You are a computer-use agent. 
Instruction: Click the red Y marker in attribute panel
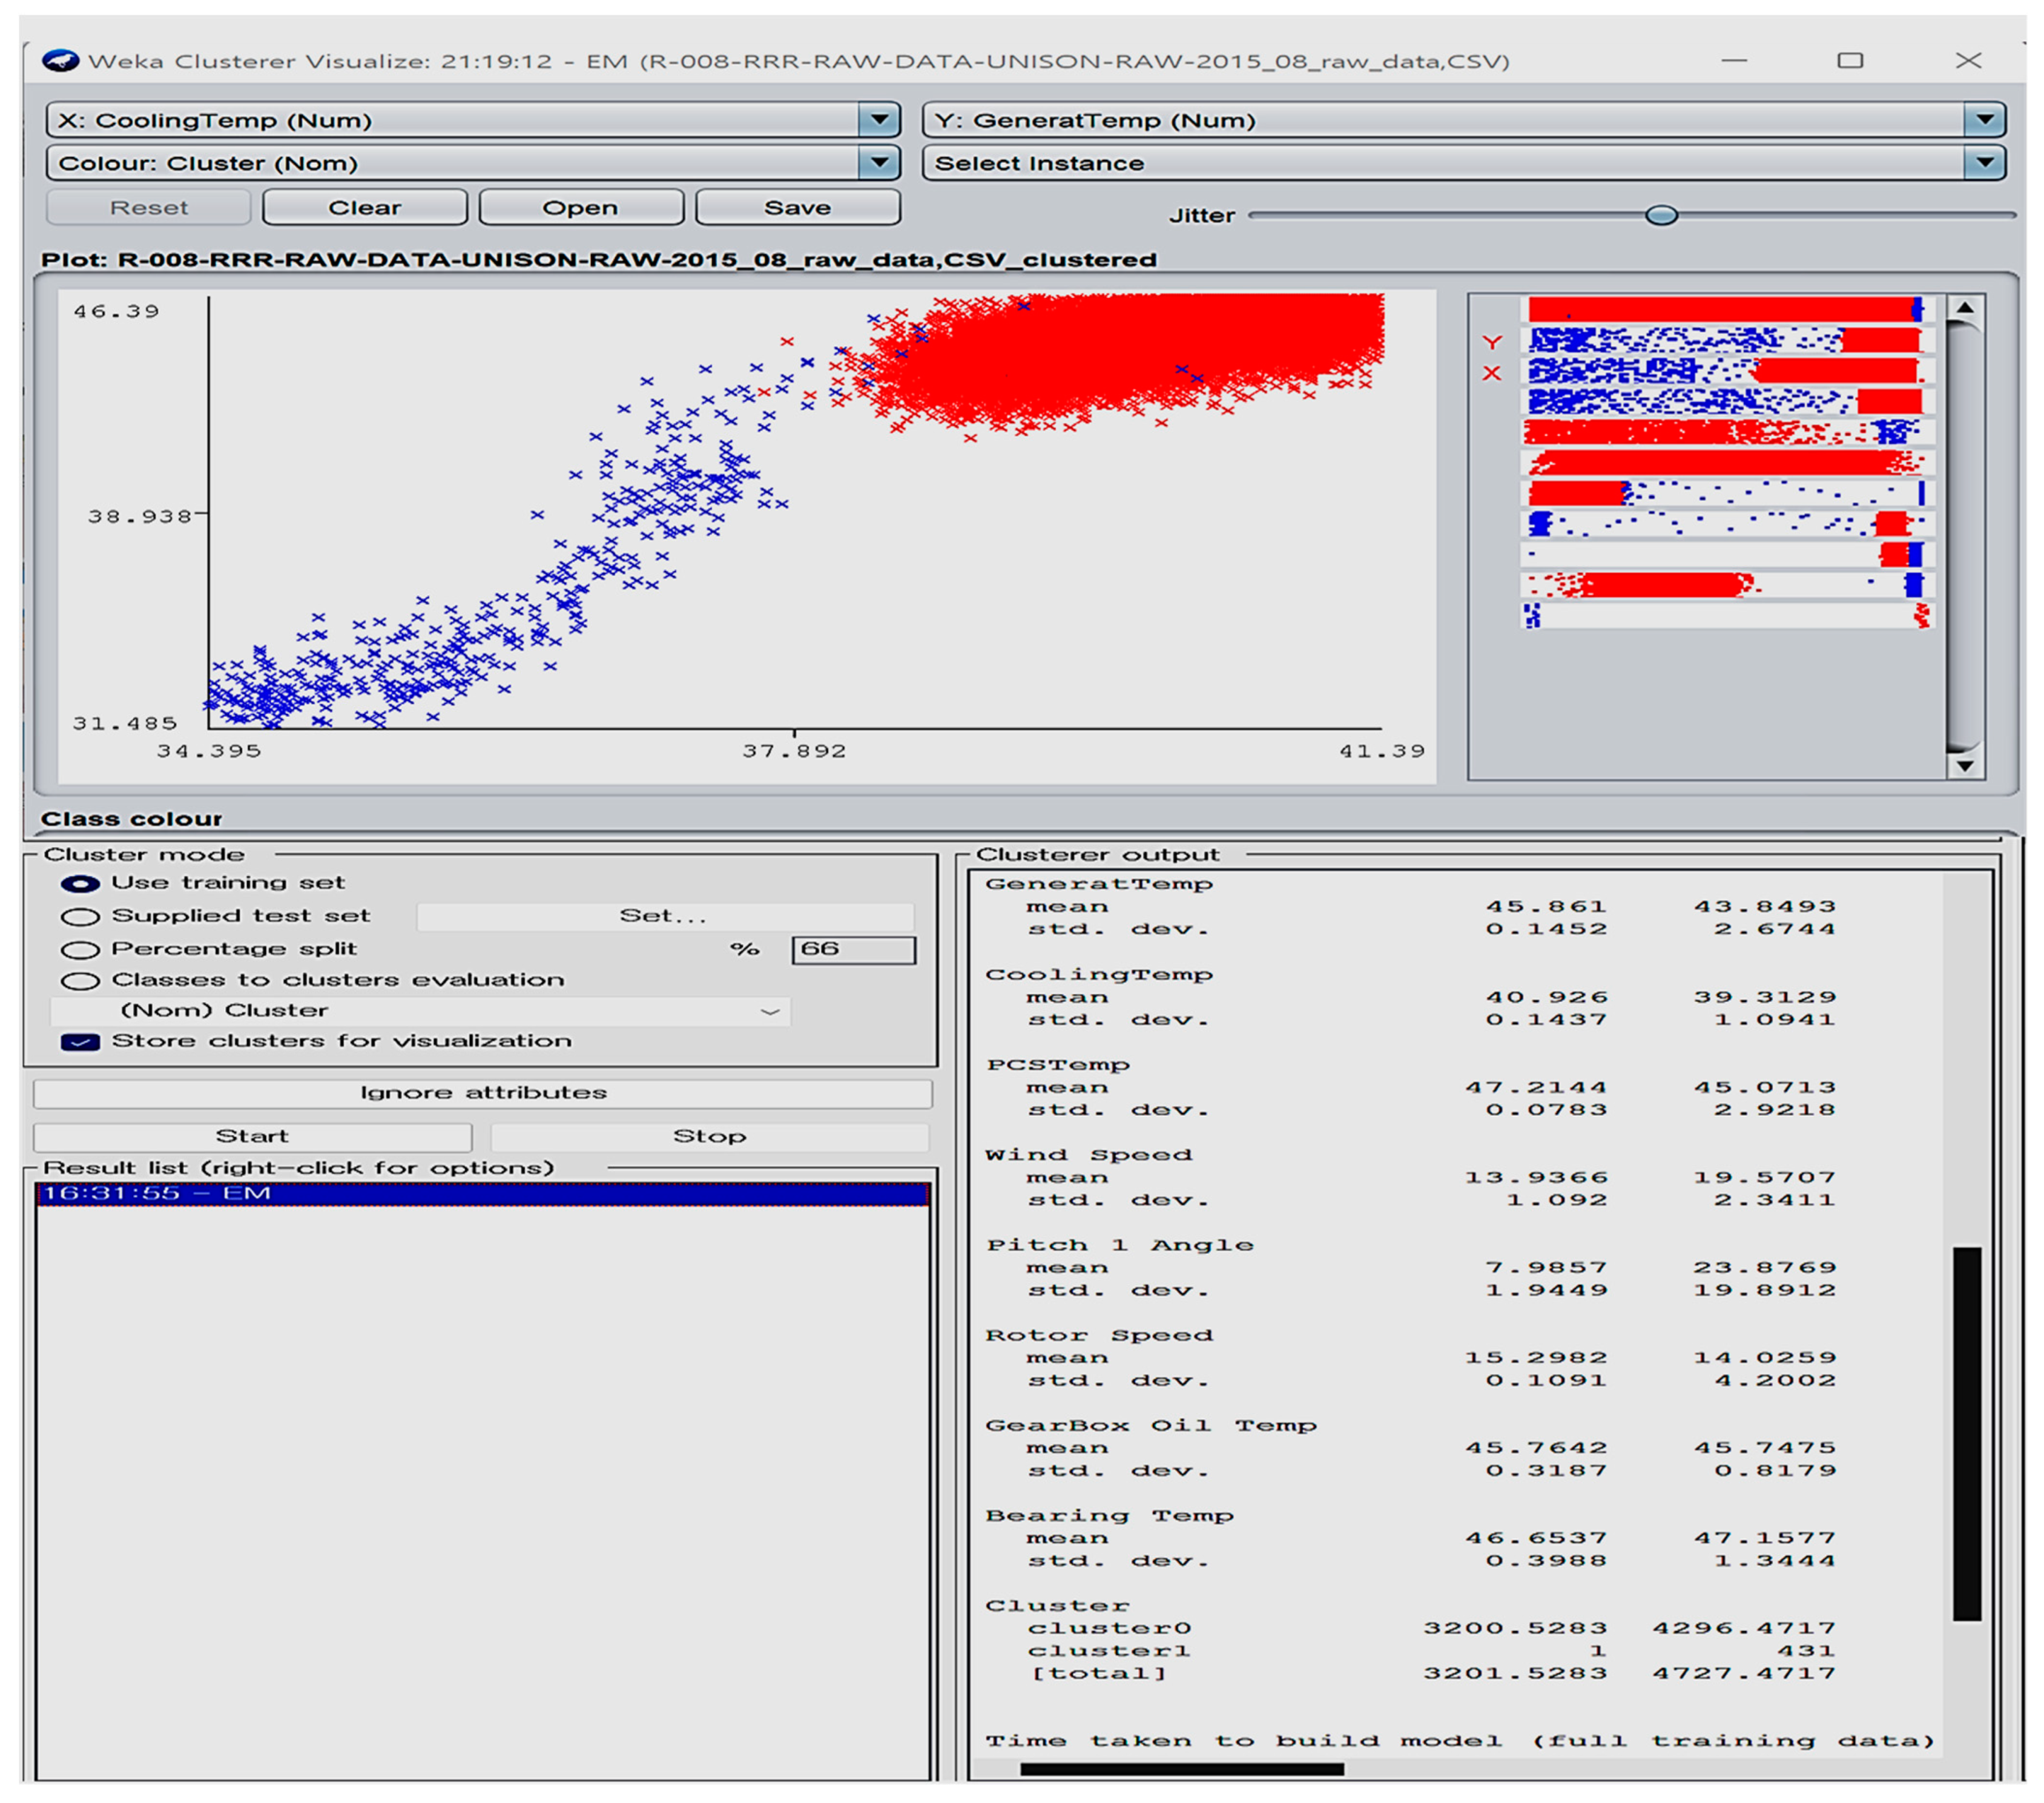1491,342
